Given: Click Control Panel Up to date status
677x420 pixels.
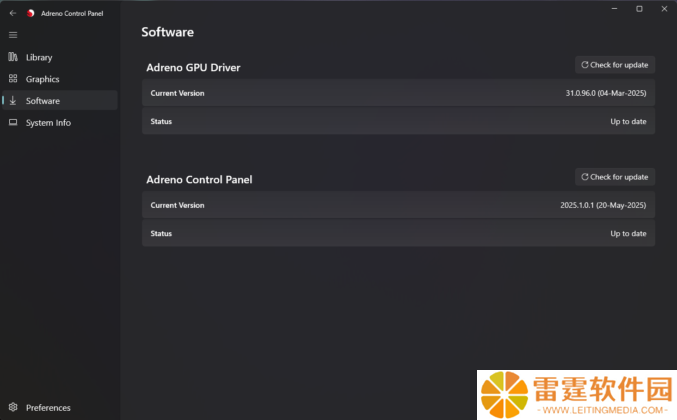Looking at the screenshot, I should [x=628, y=234].
